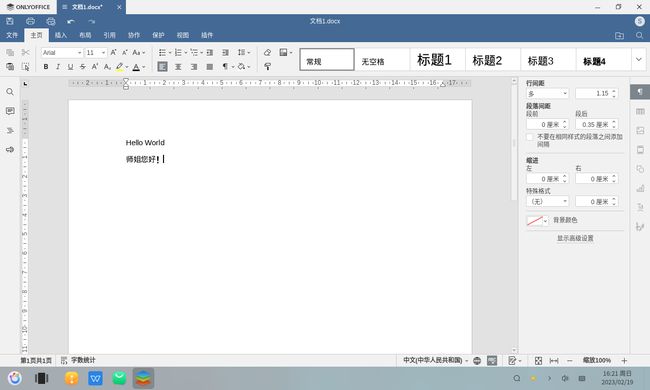Viewport: 650px width, 390px height.
Task: Toggle strikethrough formatting
Action: 82,67
